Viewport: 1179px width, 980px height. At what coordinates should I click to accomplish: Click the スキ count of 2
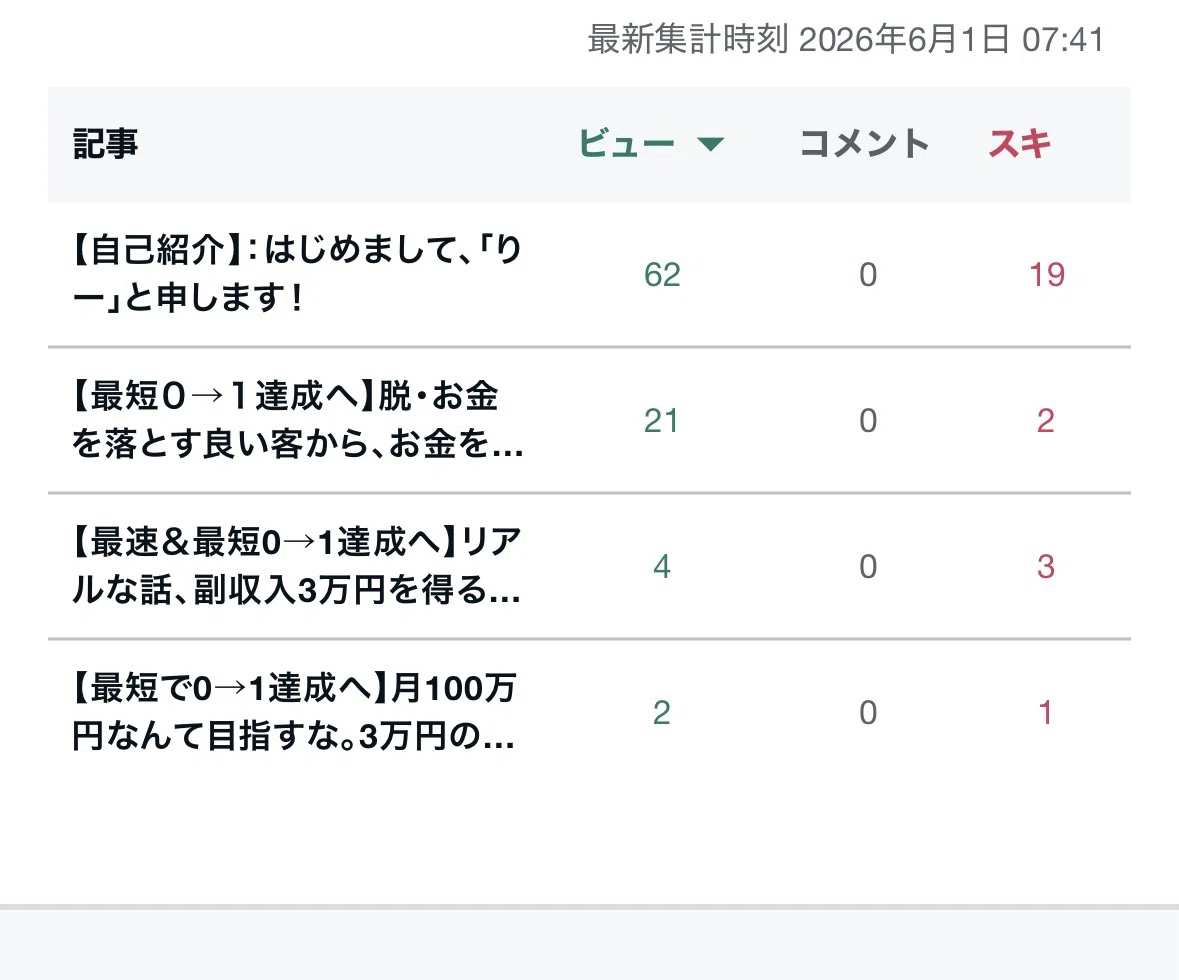tap(1045, 420)
